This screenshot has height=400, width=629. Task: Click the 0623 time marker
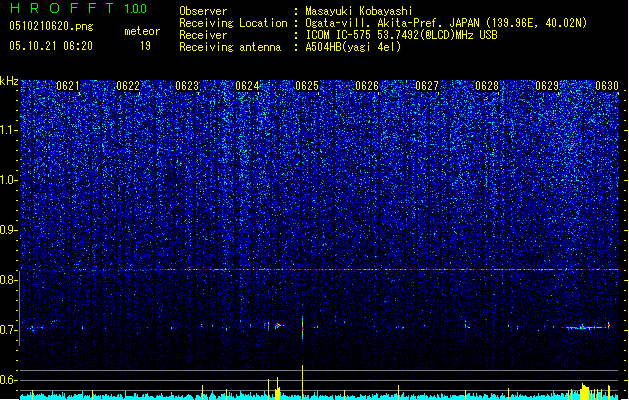[187, 86]
